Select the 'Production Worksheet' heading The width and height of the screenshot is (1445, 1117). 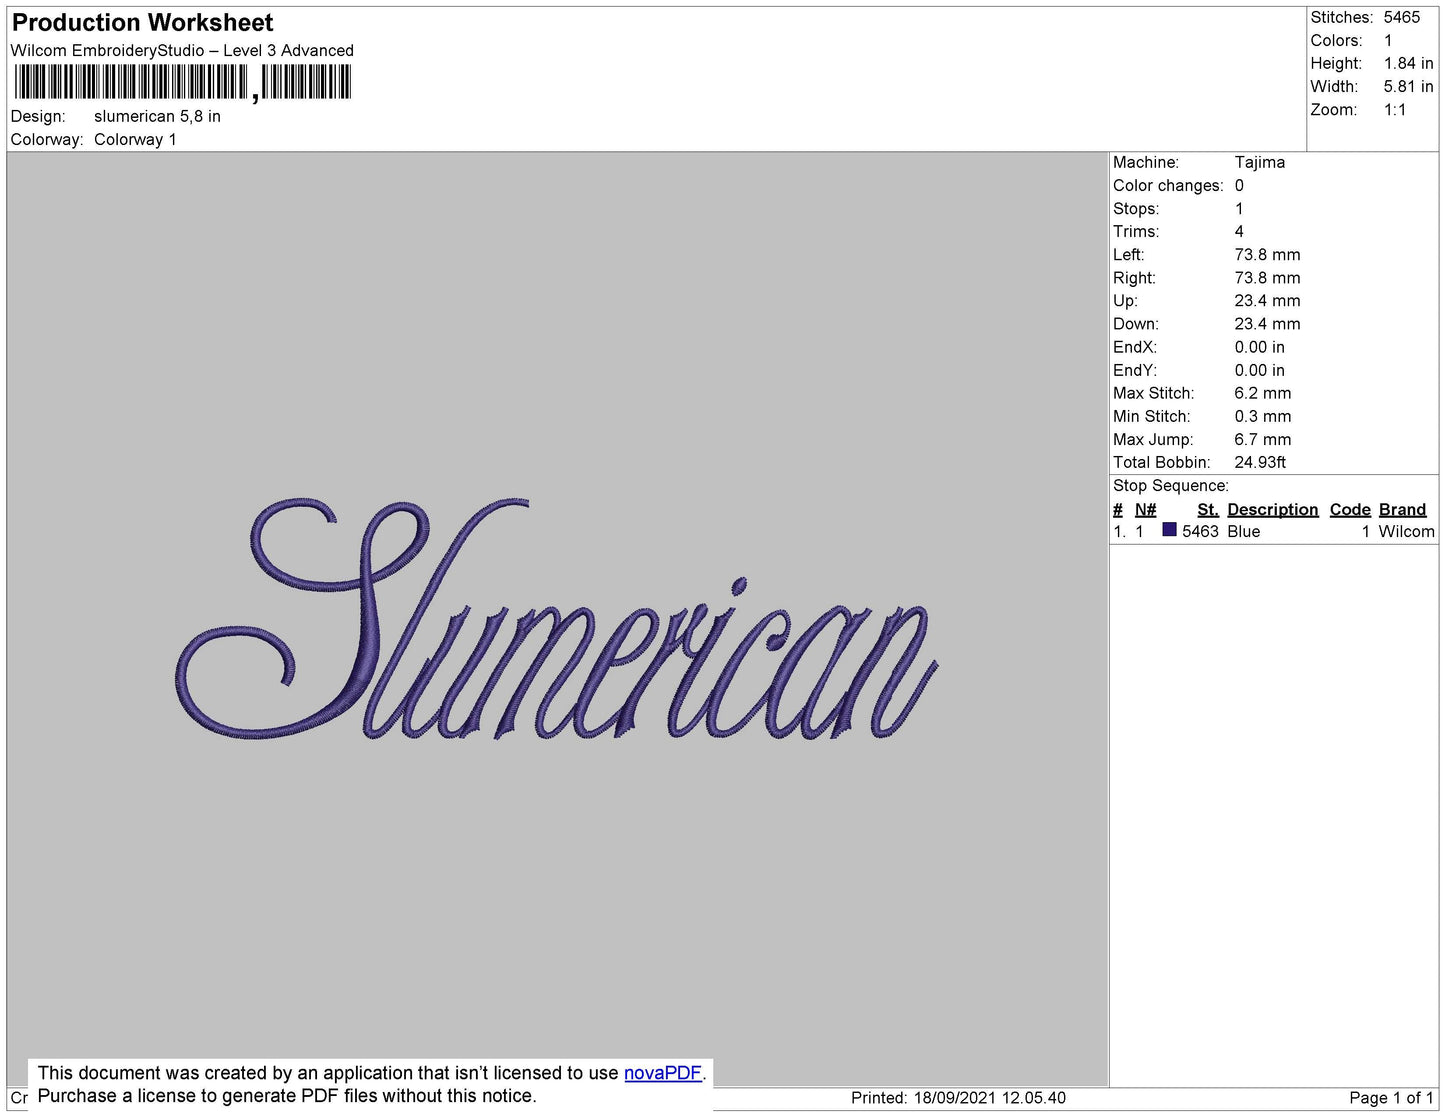pyautogui.click(x=142, y=23)
